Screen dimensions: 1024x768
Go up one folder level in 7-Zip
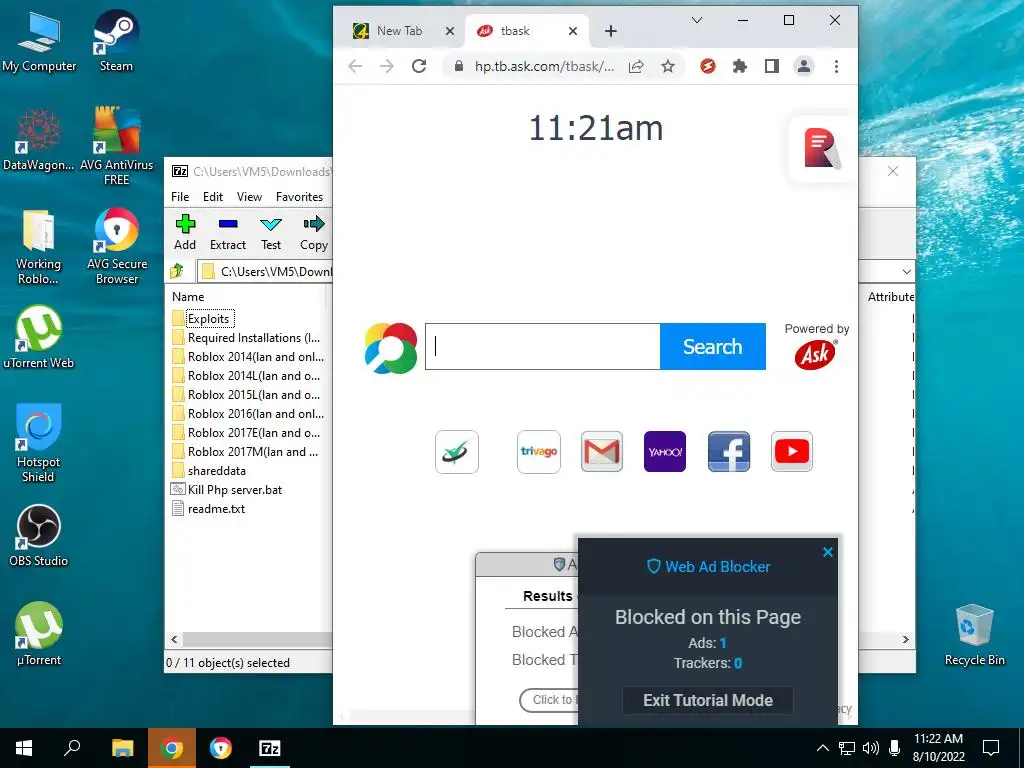[x=177, y=271]
